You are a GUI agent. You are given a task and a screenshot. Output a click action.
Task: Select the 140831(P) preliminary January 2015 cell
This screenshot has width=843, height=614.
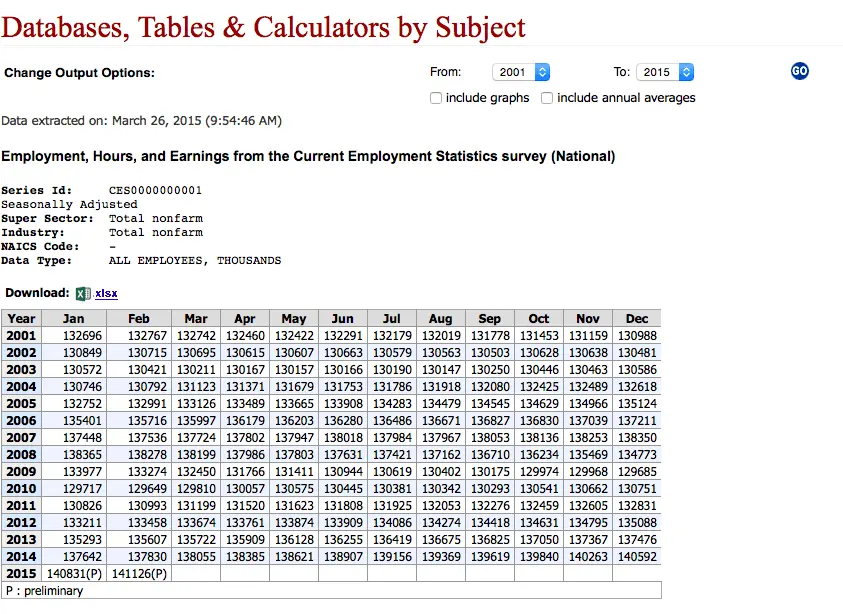pos(74,573)
